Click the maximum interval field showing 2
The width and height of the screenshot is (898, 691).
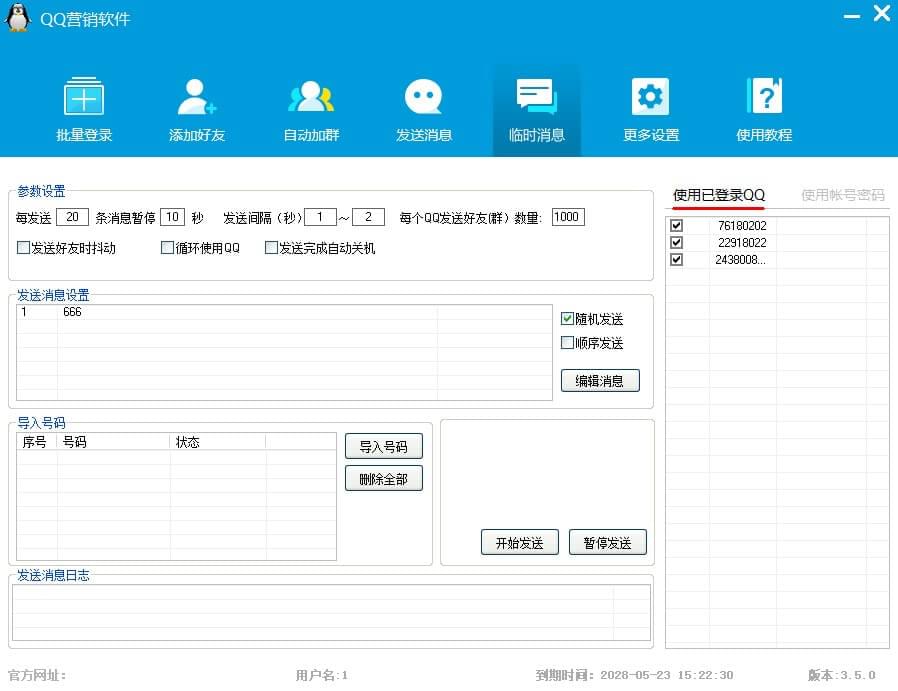368,217
